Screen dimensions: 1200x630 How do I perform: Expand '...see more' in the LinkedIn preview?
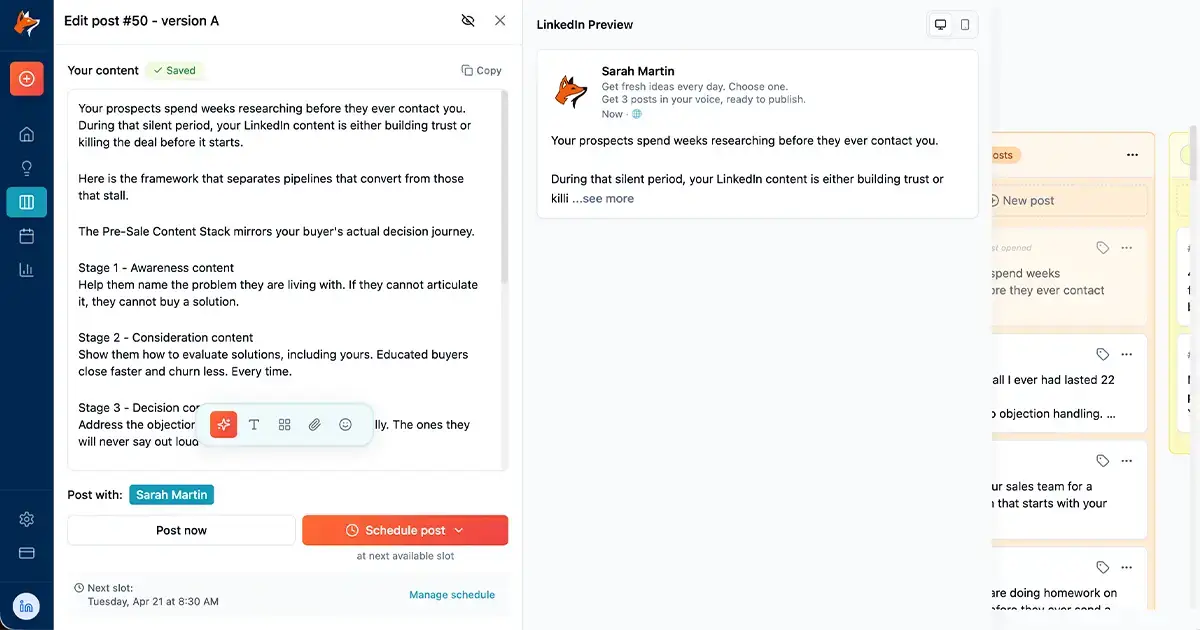point(603,198)
